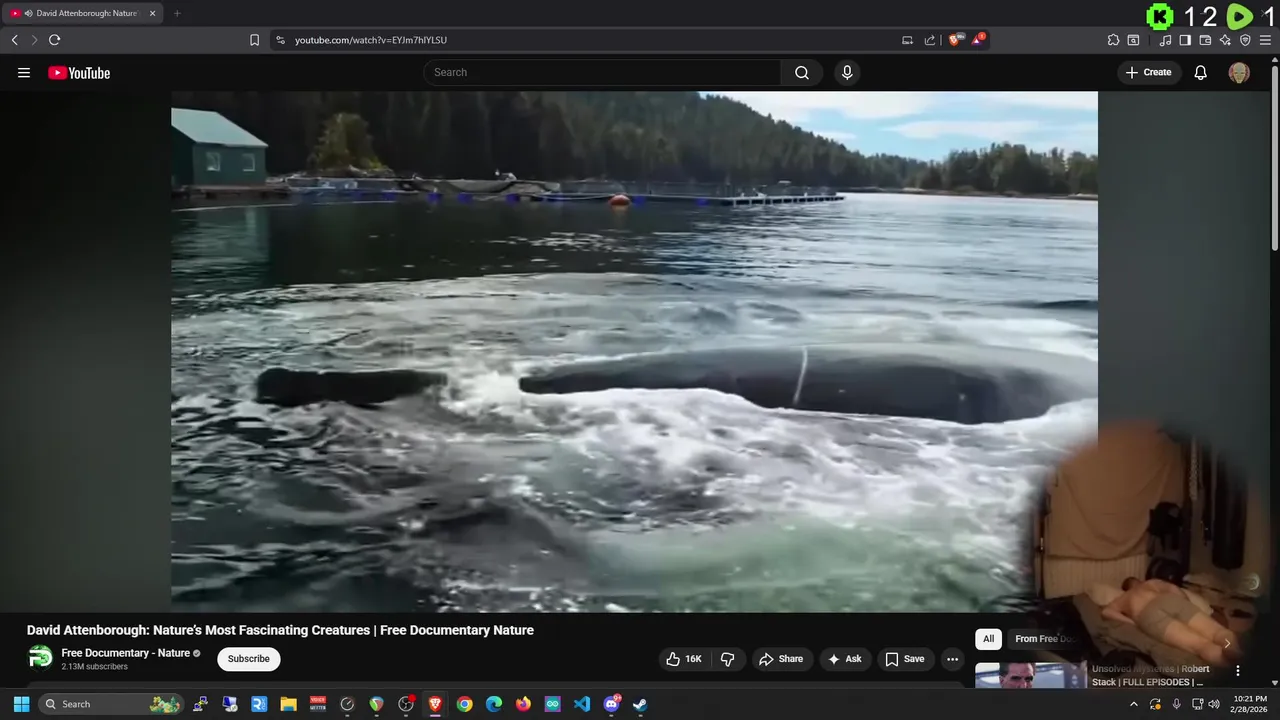Bookmark this page with the bookmark icon
1280x720 pixels.
[x=254, y=40]
